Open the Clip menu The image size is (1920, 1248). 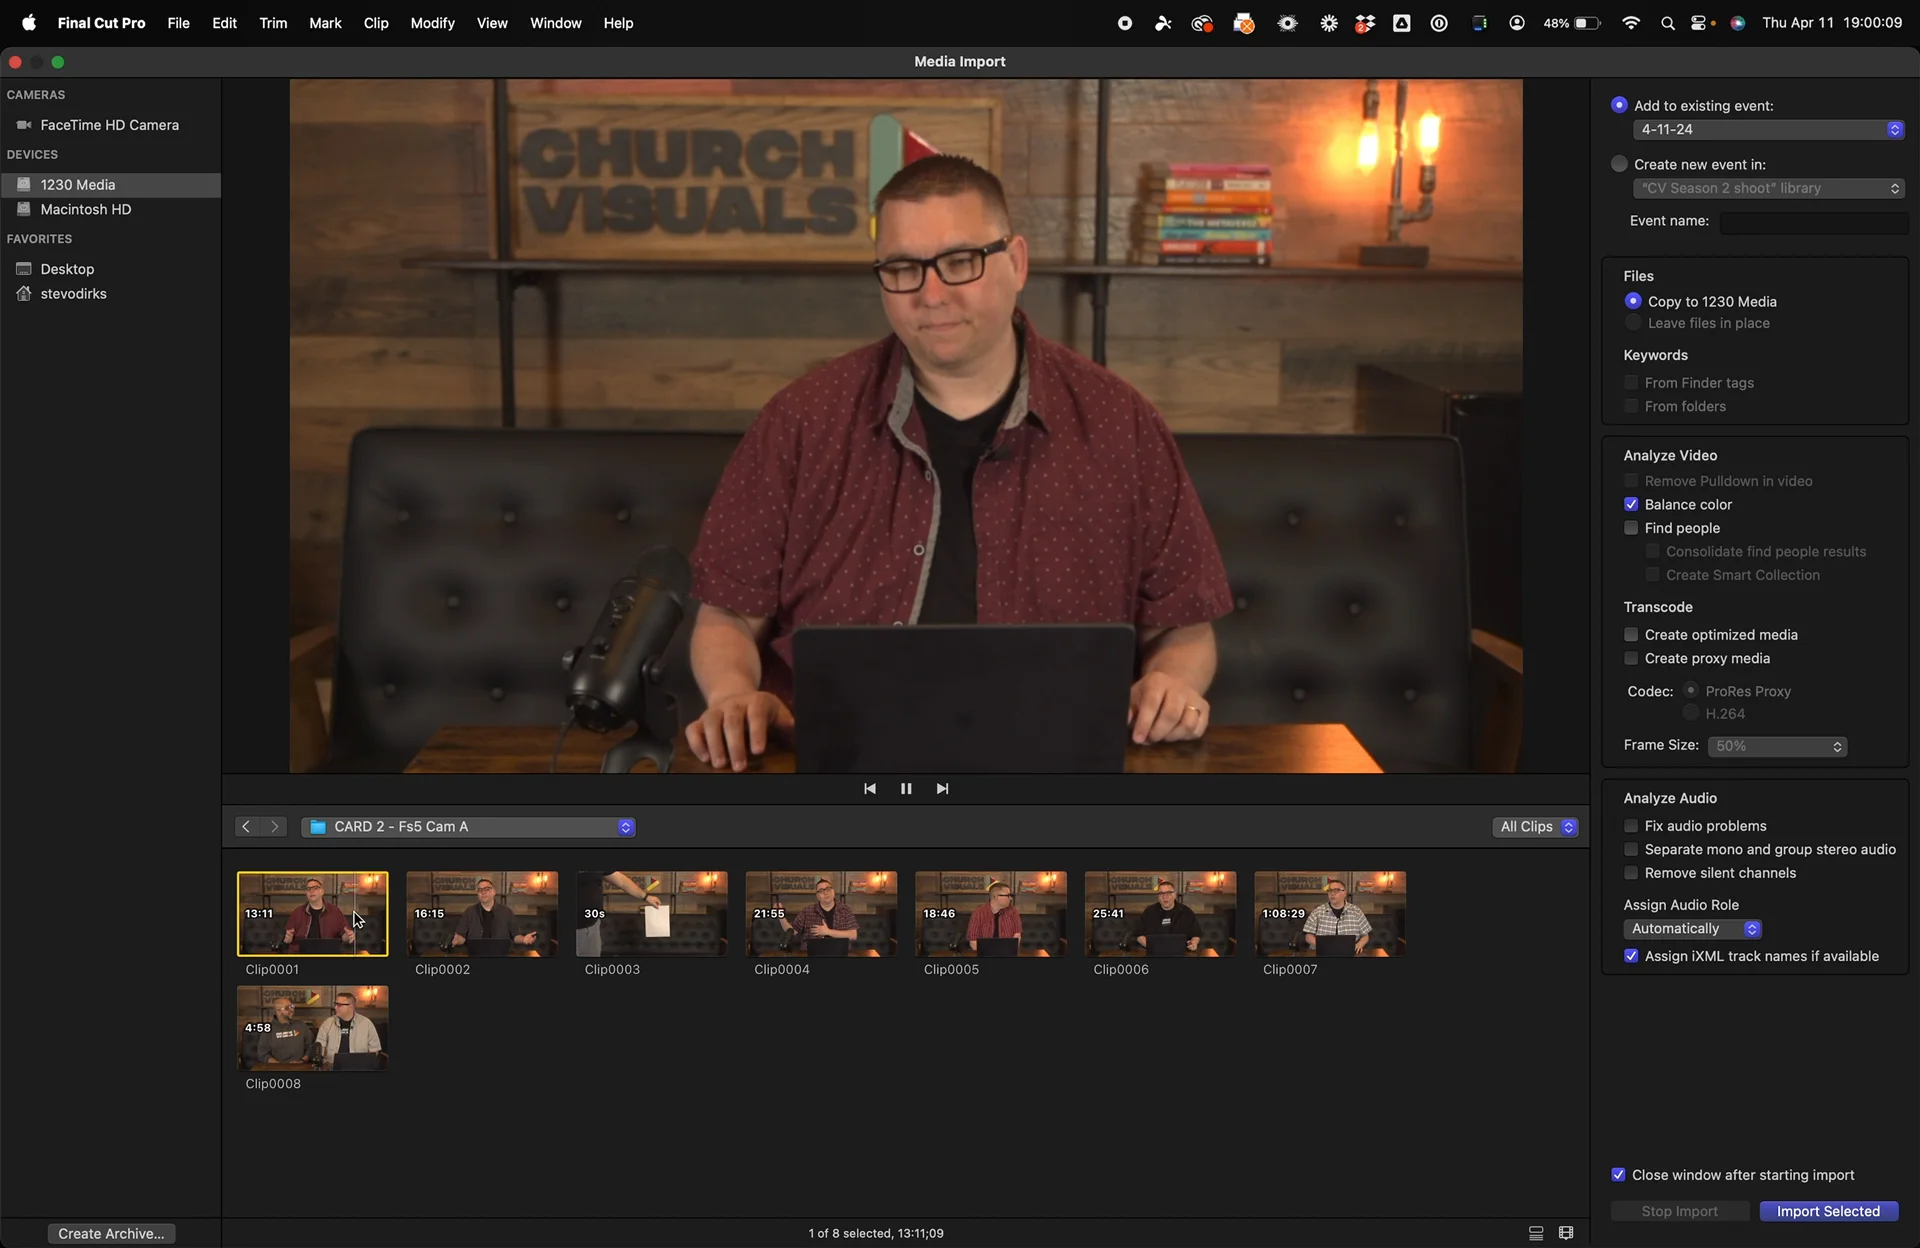point(376,23)
